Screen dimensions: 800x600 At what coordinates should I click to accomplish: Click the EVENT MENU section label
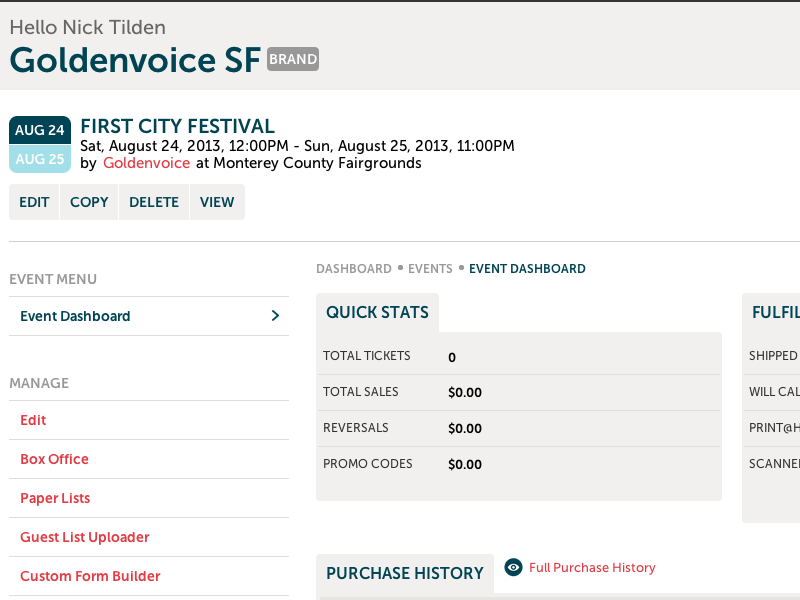tap(53, 280)
